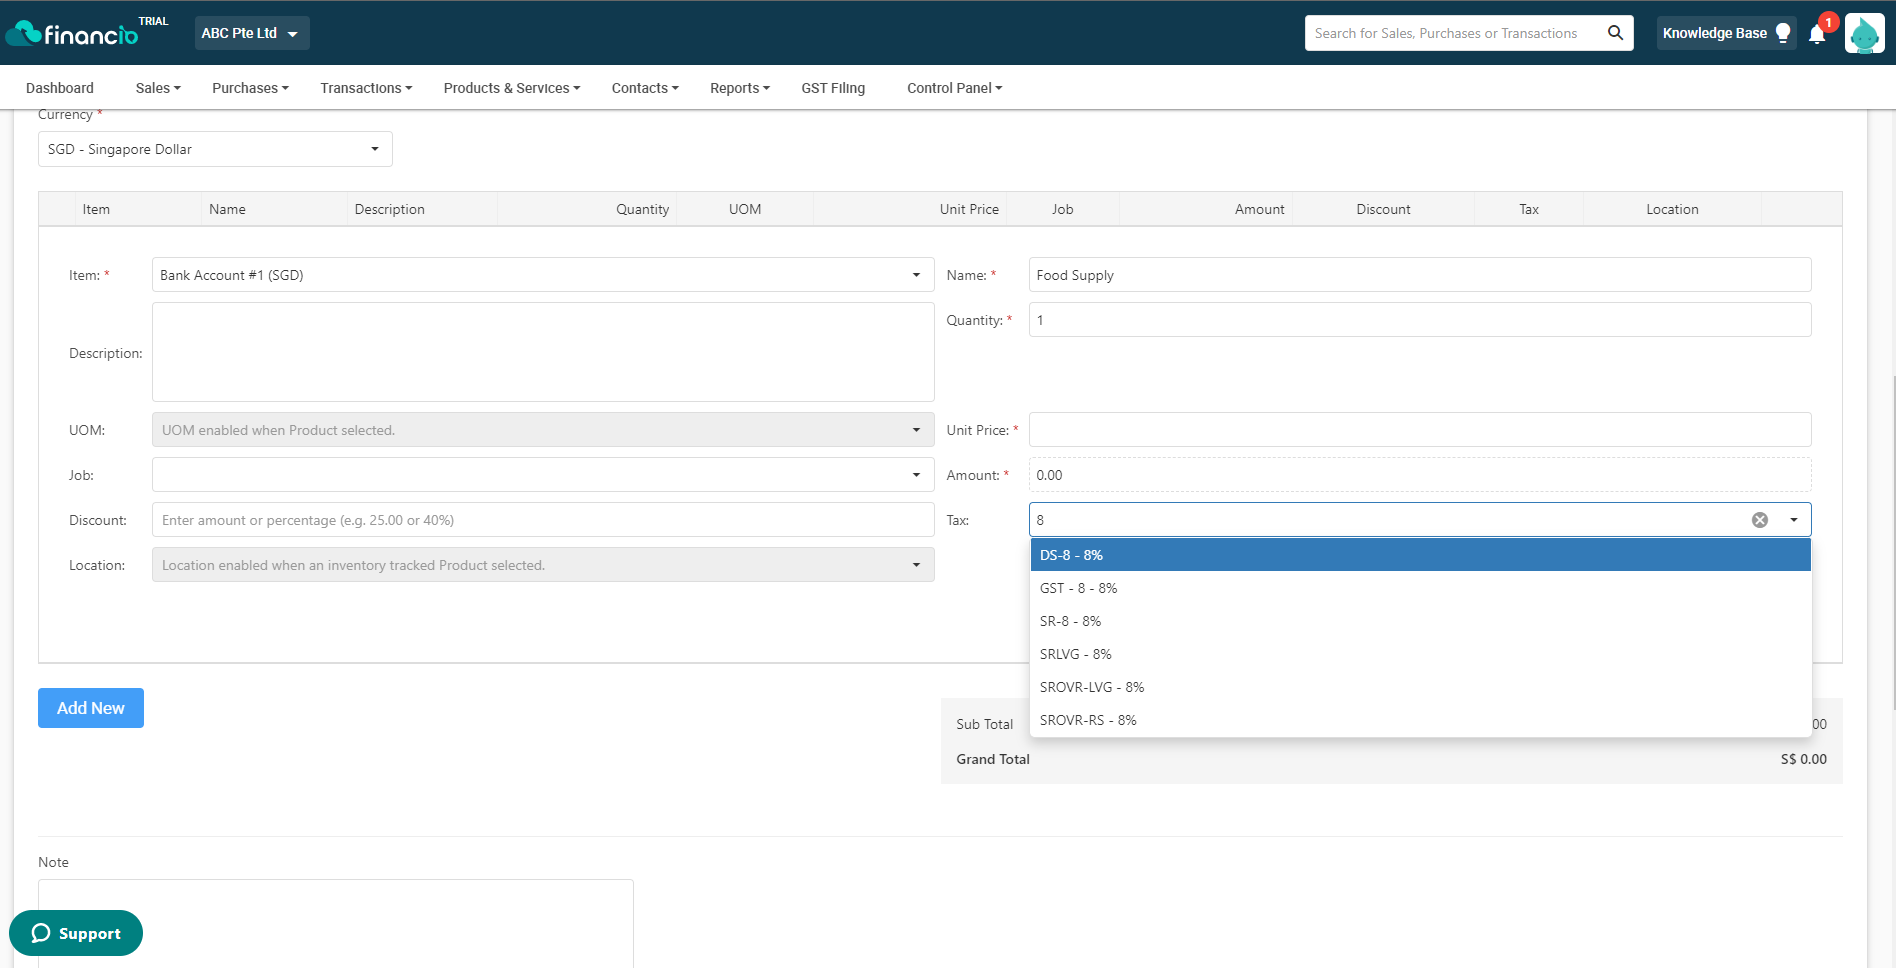Expand the Item Bank Account dropdown
1896x968 pixels.
pyautogui.click(x=543, y=275)
